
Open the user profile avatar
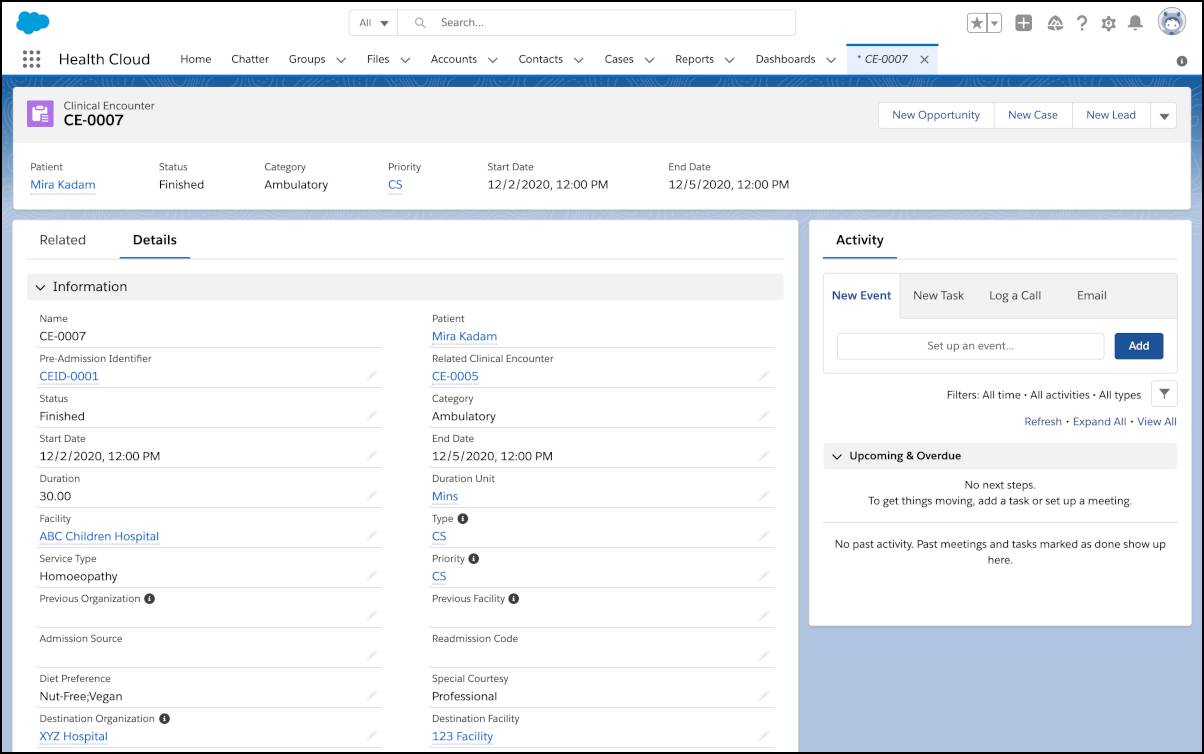click(1171, 22)
